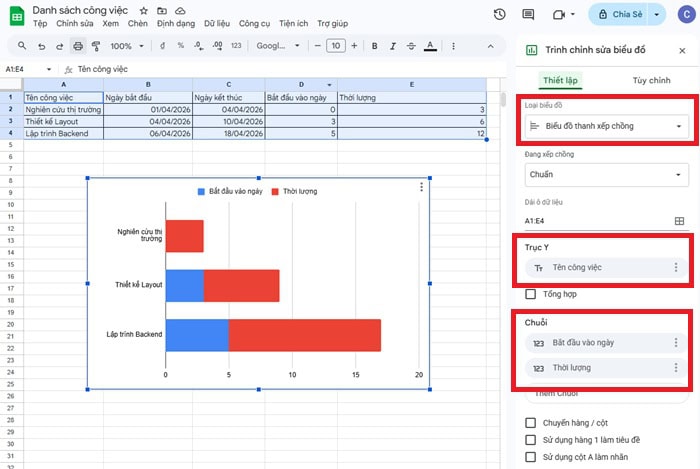Click the text color button
Screen dimensions: 700x469
tap(429, 46)
